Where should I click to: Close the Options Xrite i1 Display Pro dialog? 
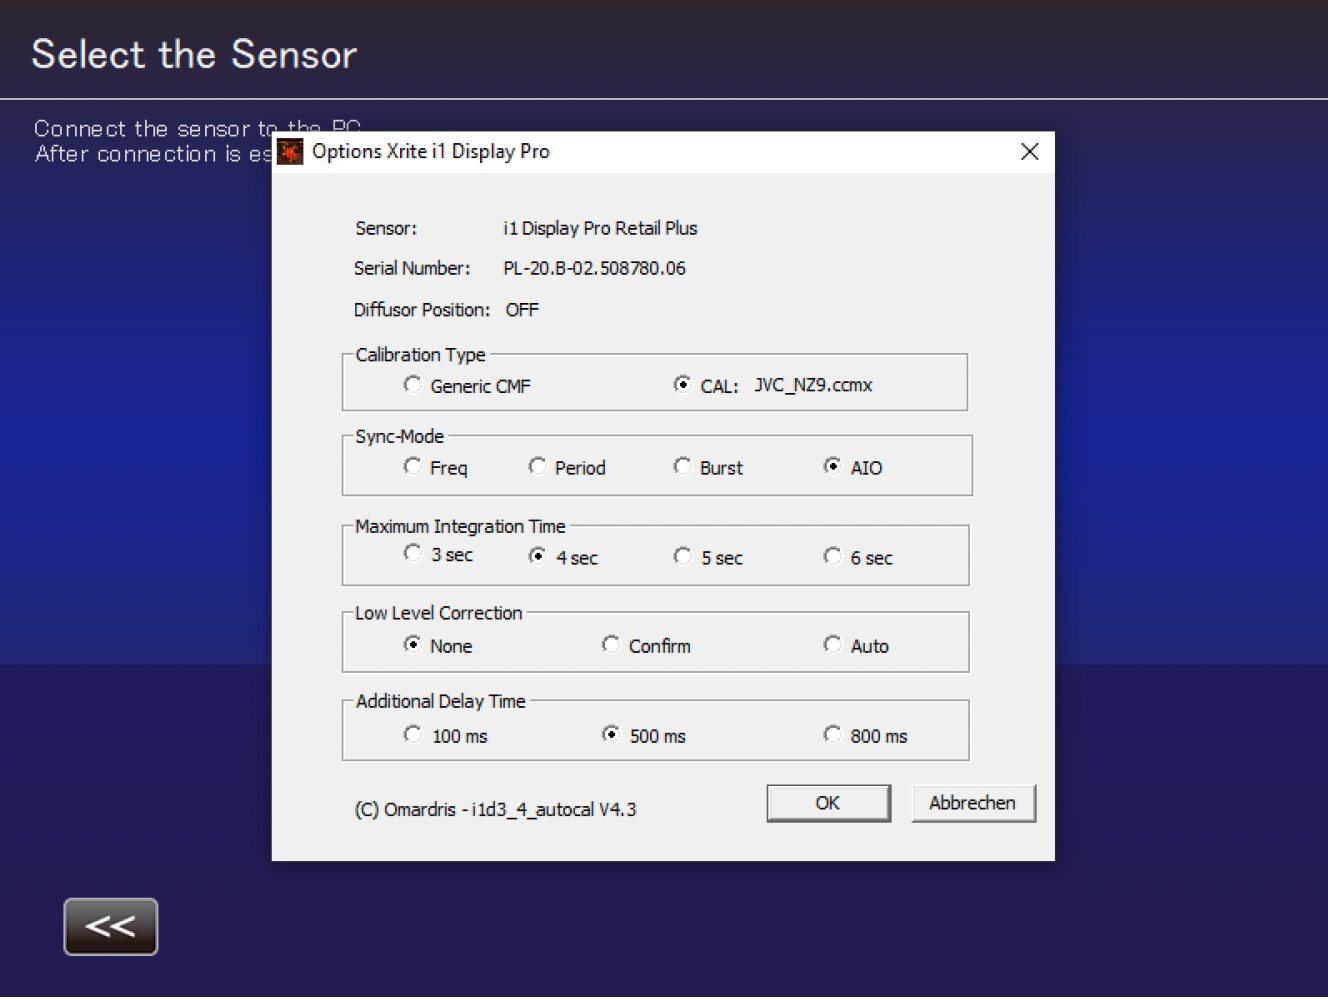tap(1030, 152)
